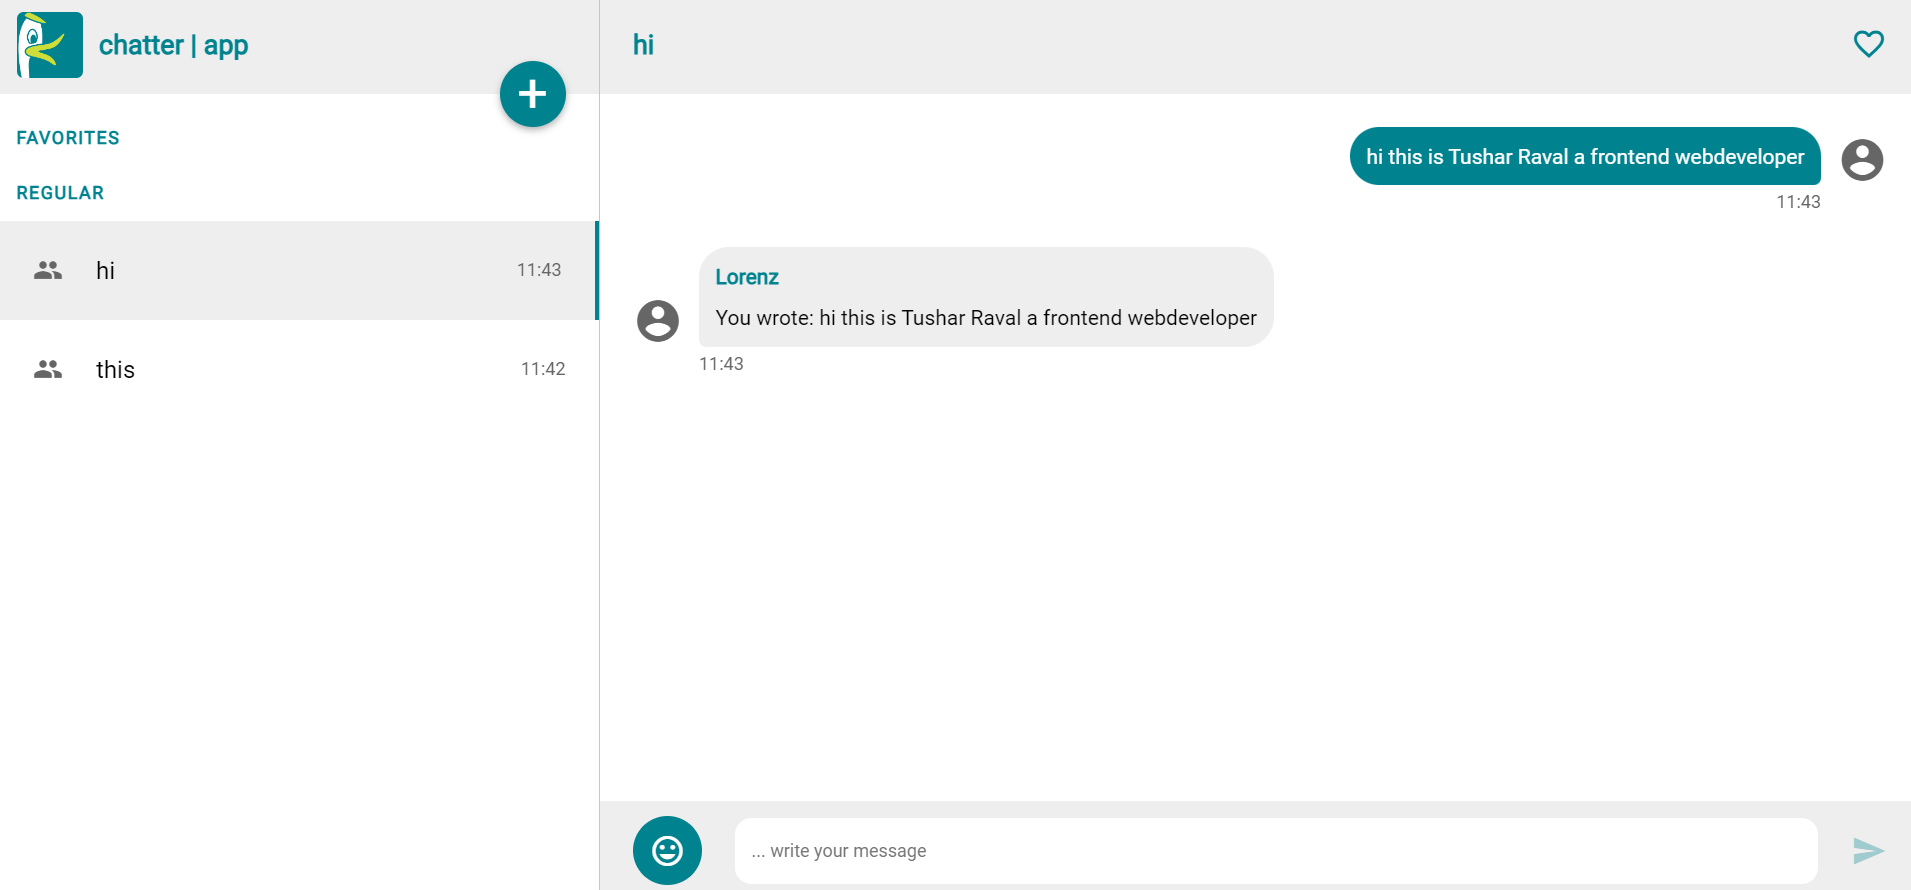Open the "this" chat conversation

pos(298,369)
